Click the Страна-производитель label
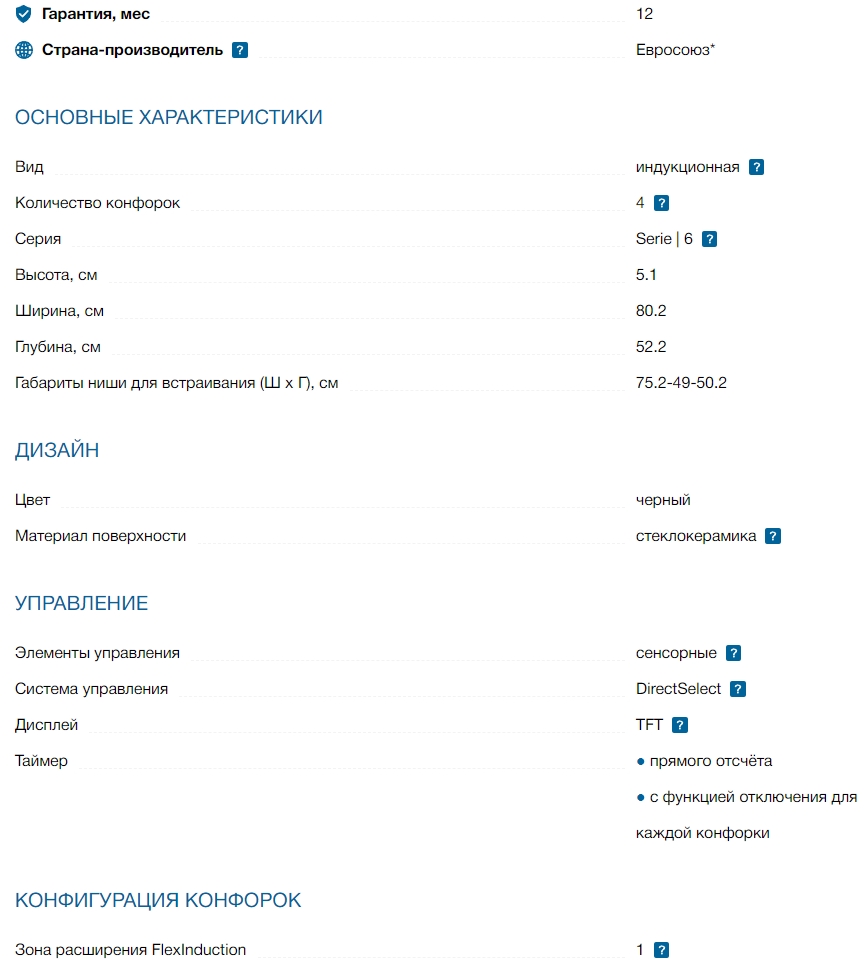Image resolution: width=864 pixels, height=978 pixels. [132, 50]
